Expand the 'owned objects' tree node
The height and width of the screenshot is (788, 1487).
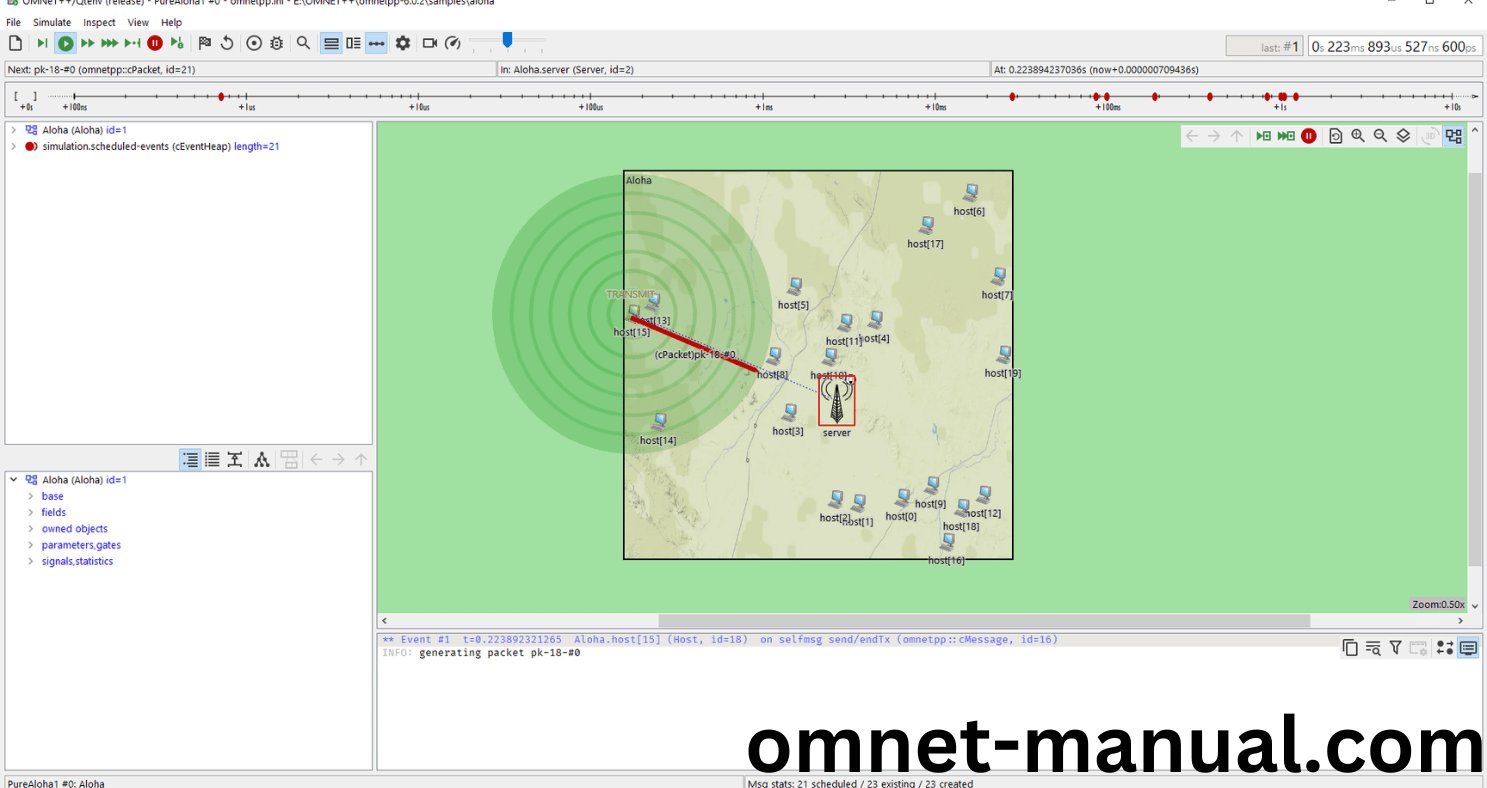point(31,529)
